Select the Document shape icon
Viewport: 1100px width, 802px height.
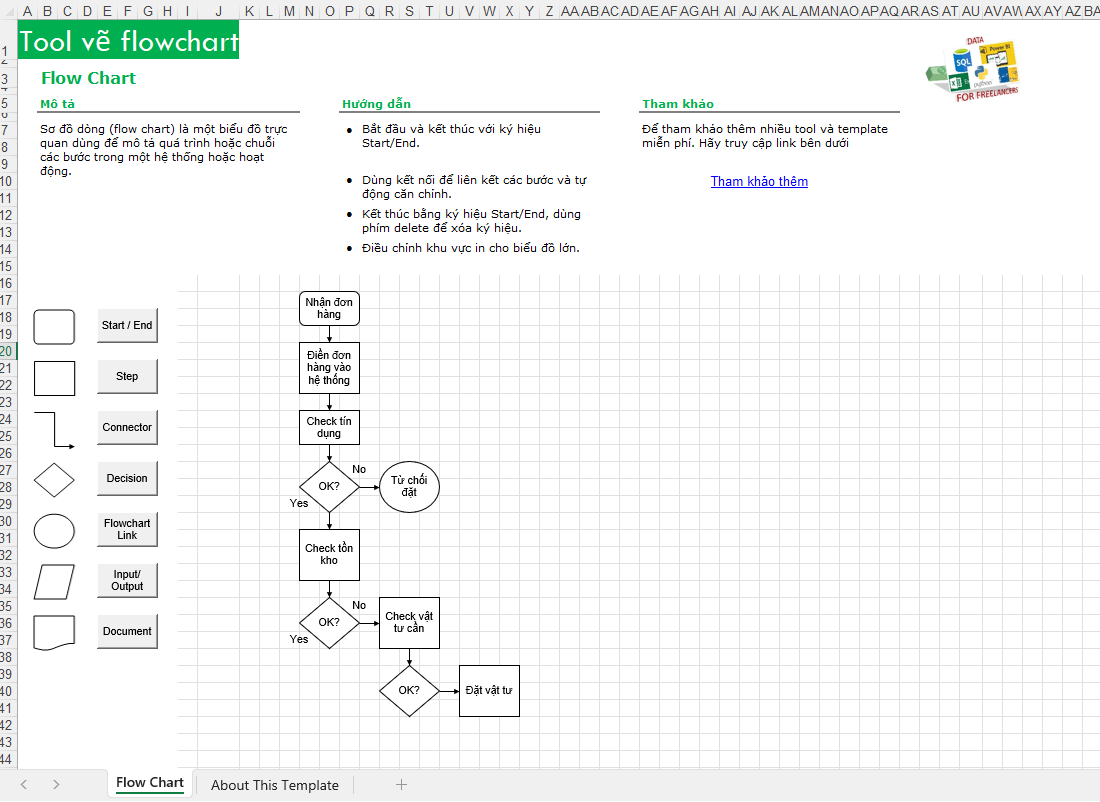(54, 632)
